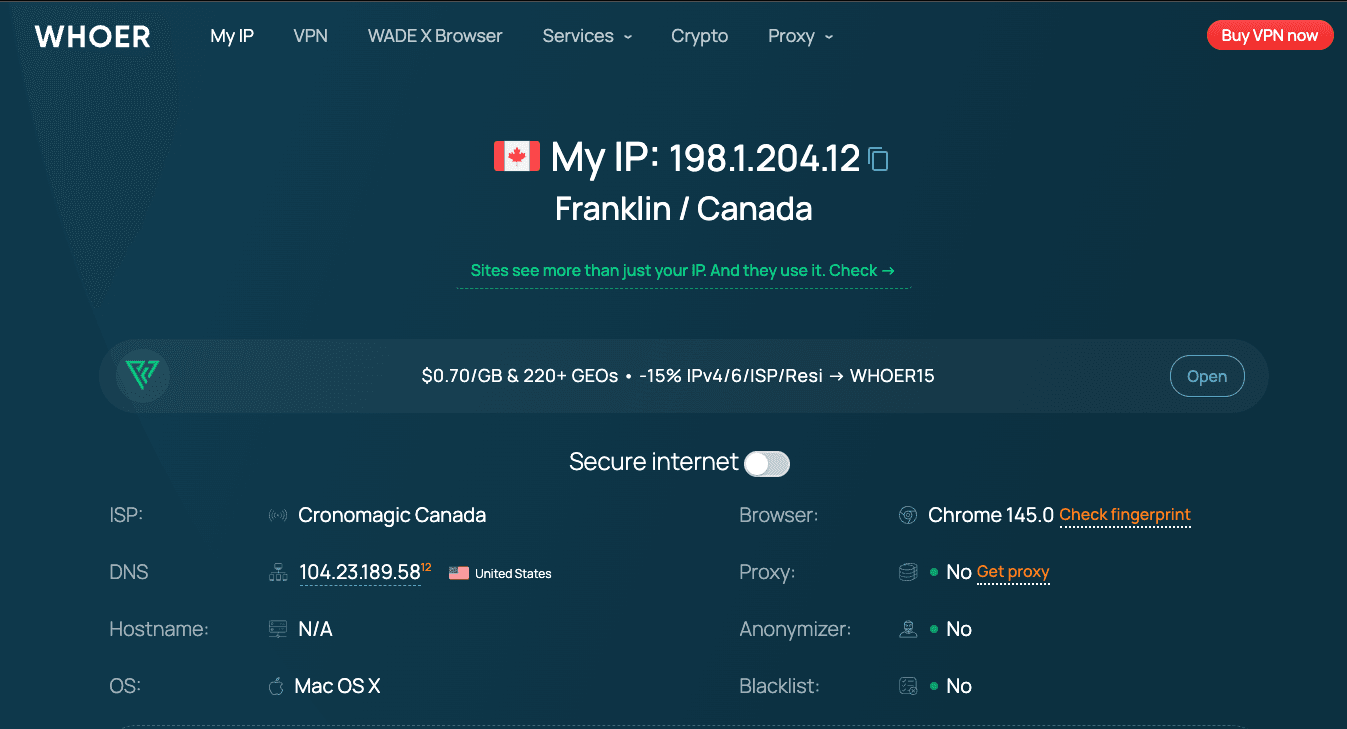This screenshot has height=729, width=1347.
Task: Open the Check fingerprint link
Action: coord(1124,515)
